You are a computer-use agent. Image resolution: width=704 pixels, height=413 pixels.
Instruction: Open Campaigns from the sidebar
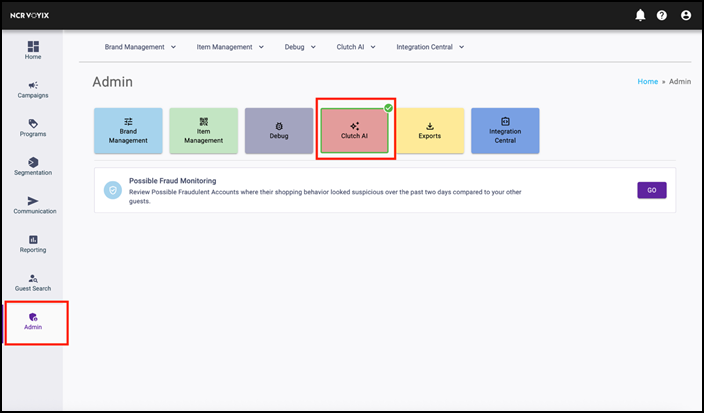coord(33,89)
